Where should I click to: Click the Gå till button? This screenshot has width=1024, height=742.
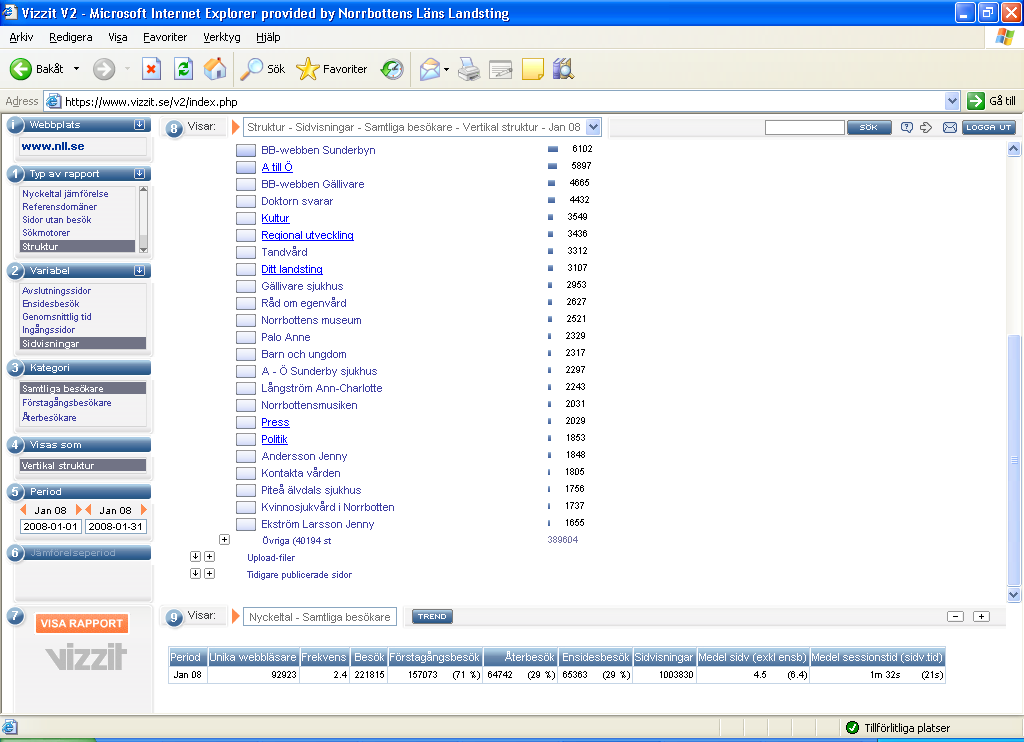click(x=992, y=101)
